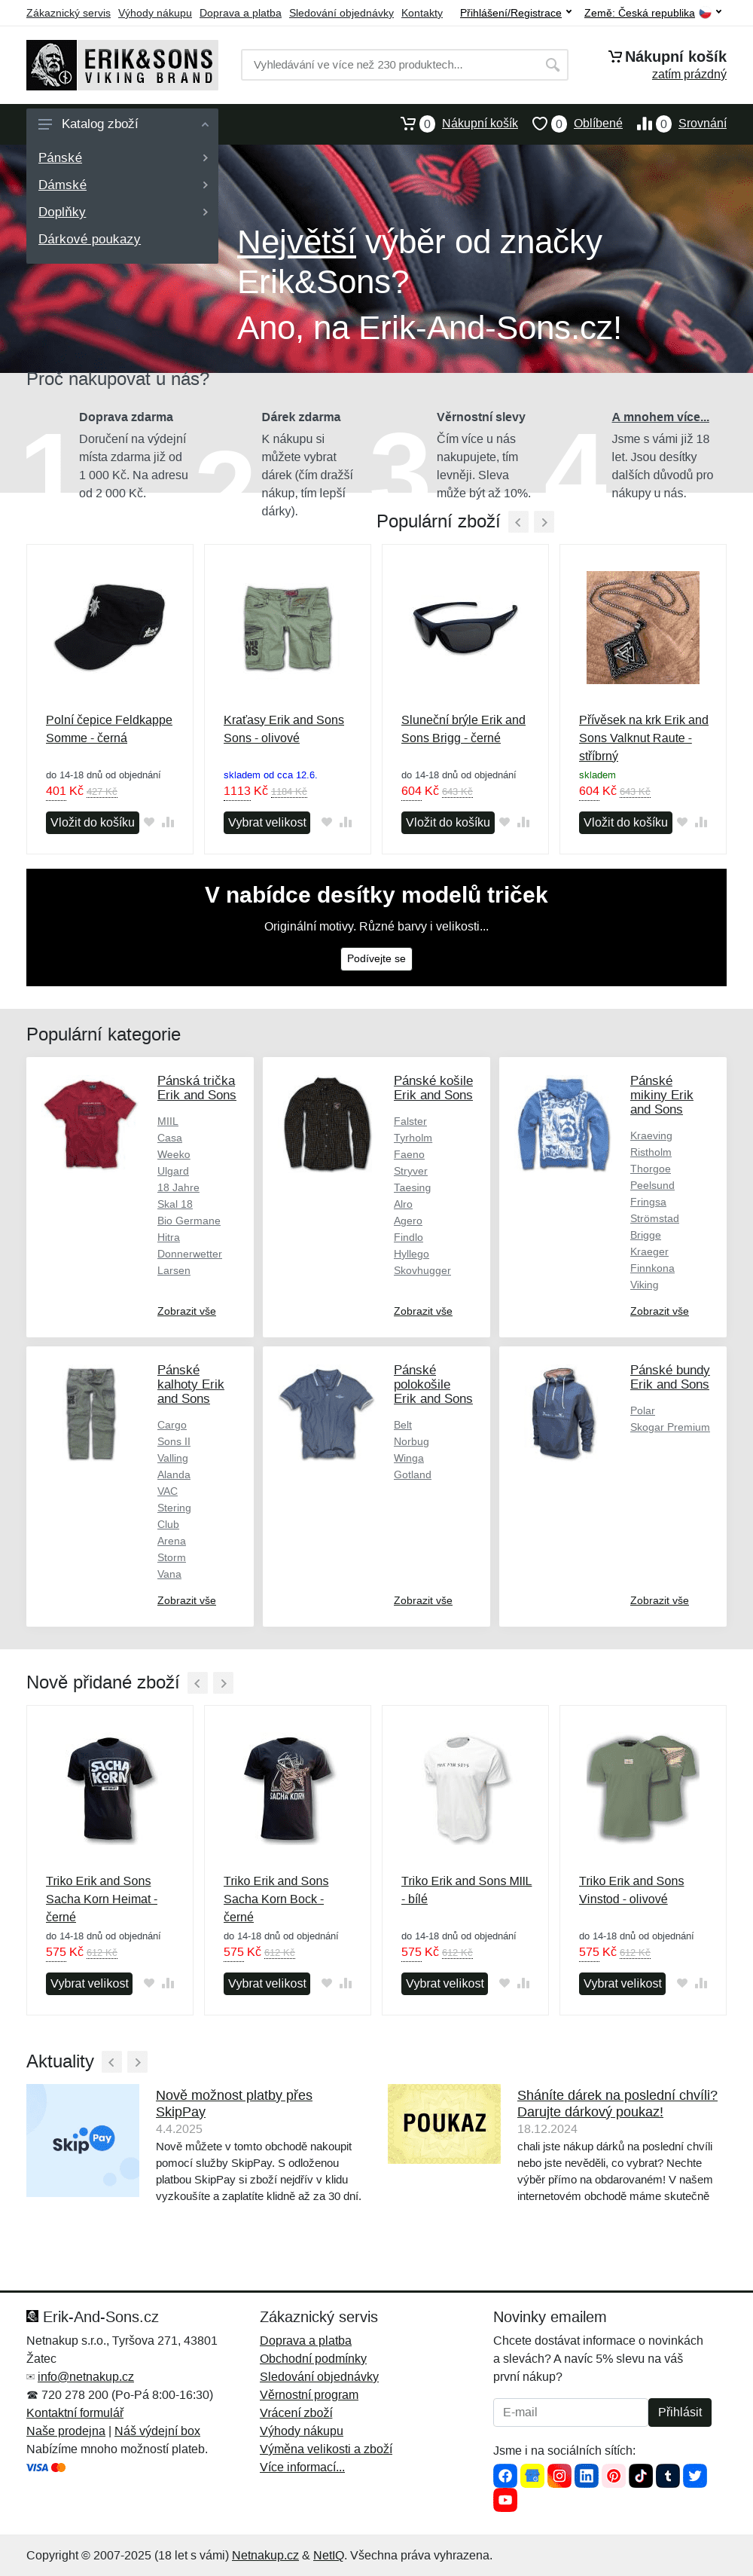Image resolution: width=753 pixels, height=2576 pixels.
Task: Show next Populární zboží items
Action: click(543, 522)
